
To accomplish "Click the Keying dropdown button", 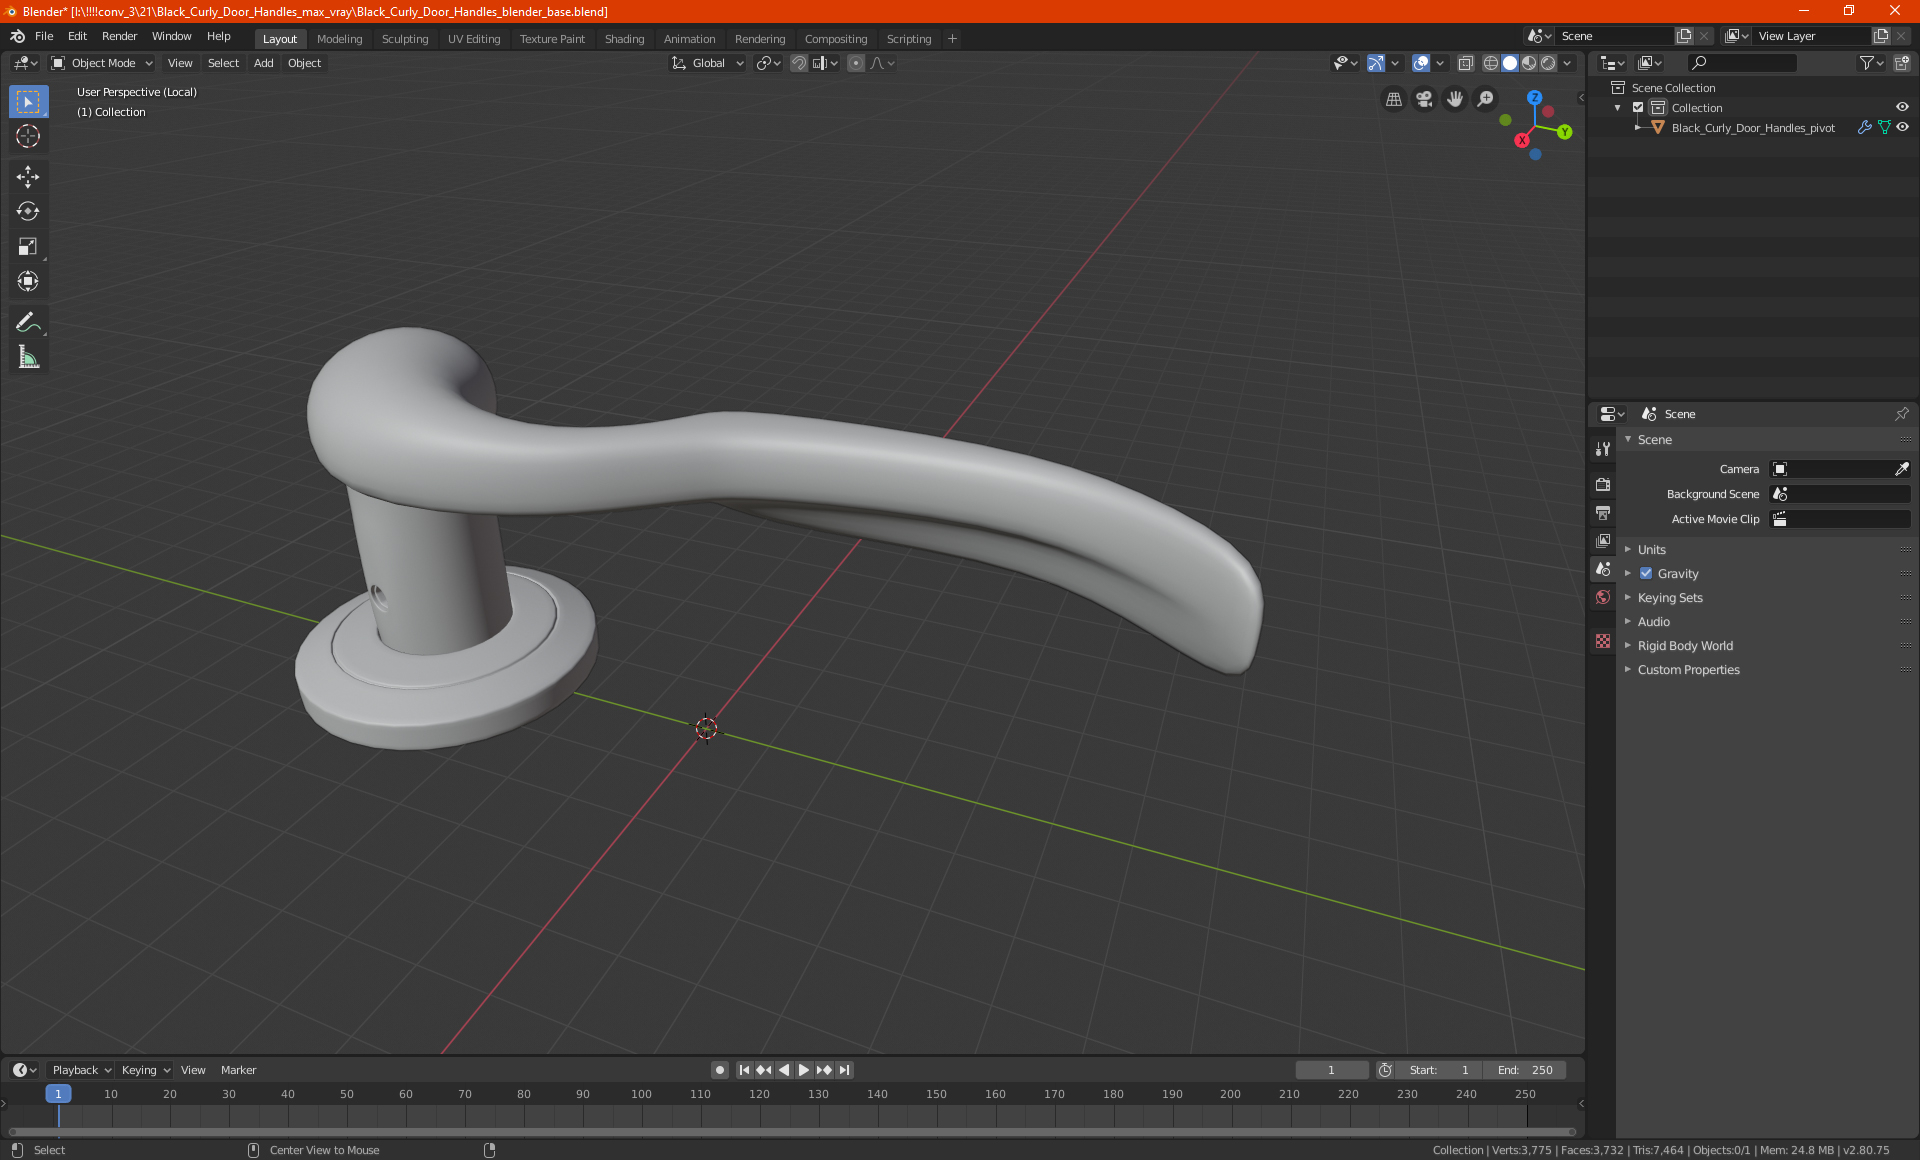I will click(145, 1070).
